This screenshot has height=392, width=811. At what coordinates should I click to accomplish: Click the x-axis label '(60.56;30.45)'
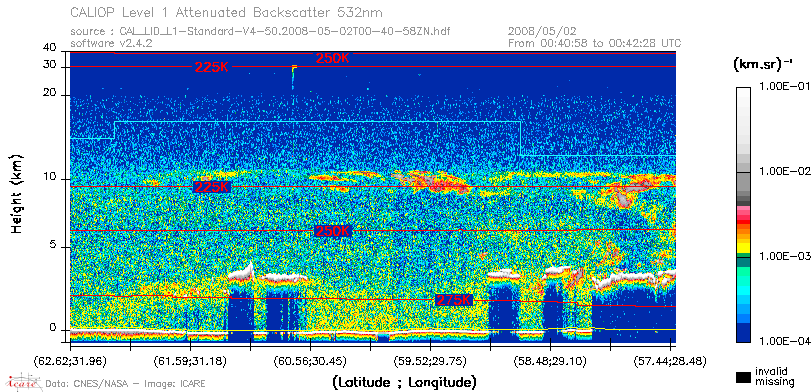pos(311,360)
